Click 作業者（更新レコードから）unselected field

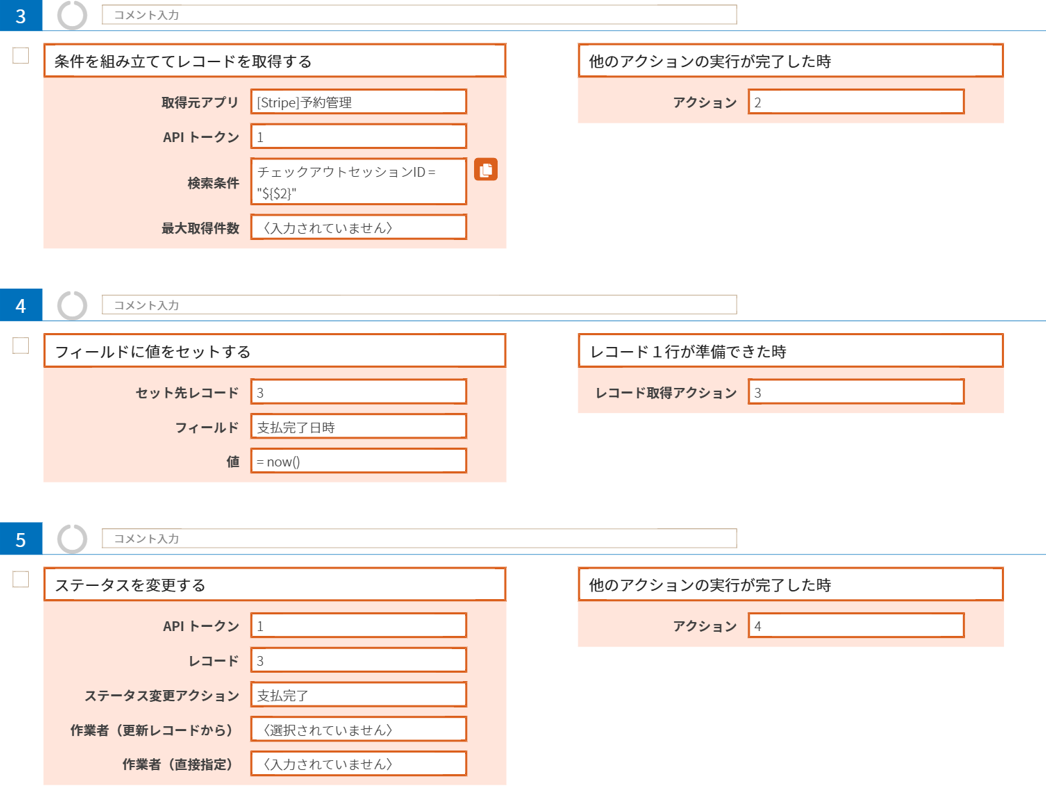click(x=358, y=730)
